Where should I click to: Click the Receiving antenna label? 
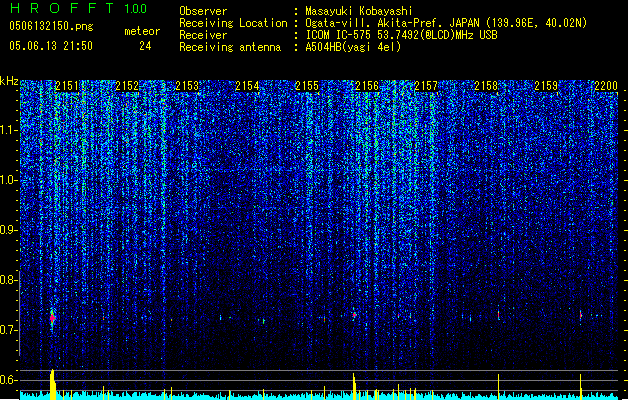230,47
